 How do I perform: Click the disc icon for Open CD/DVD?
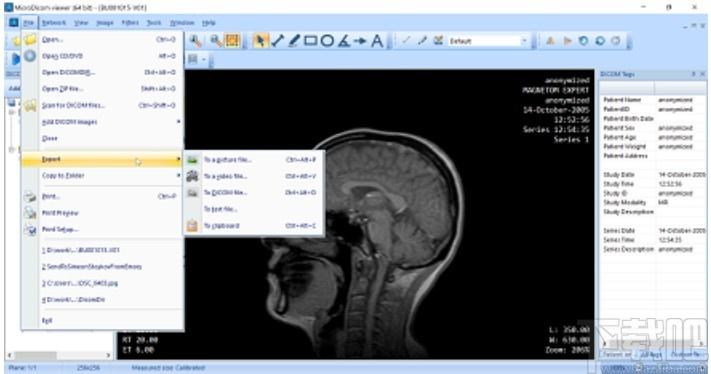point(30,56)
